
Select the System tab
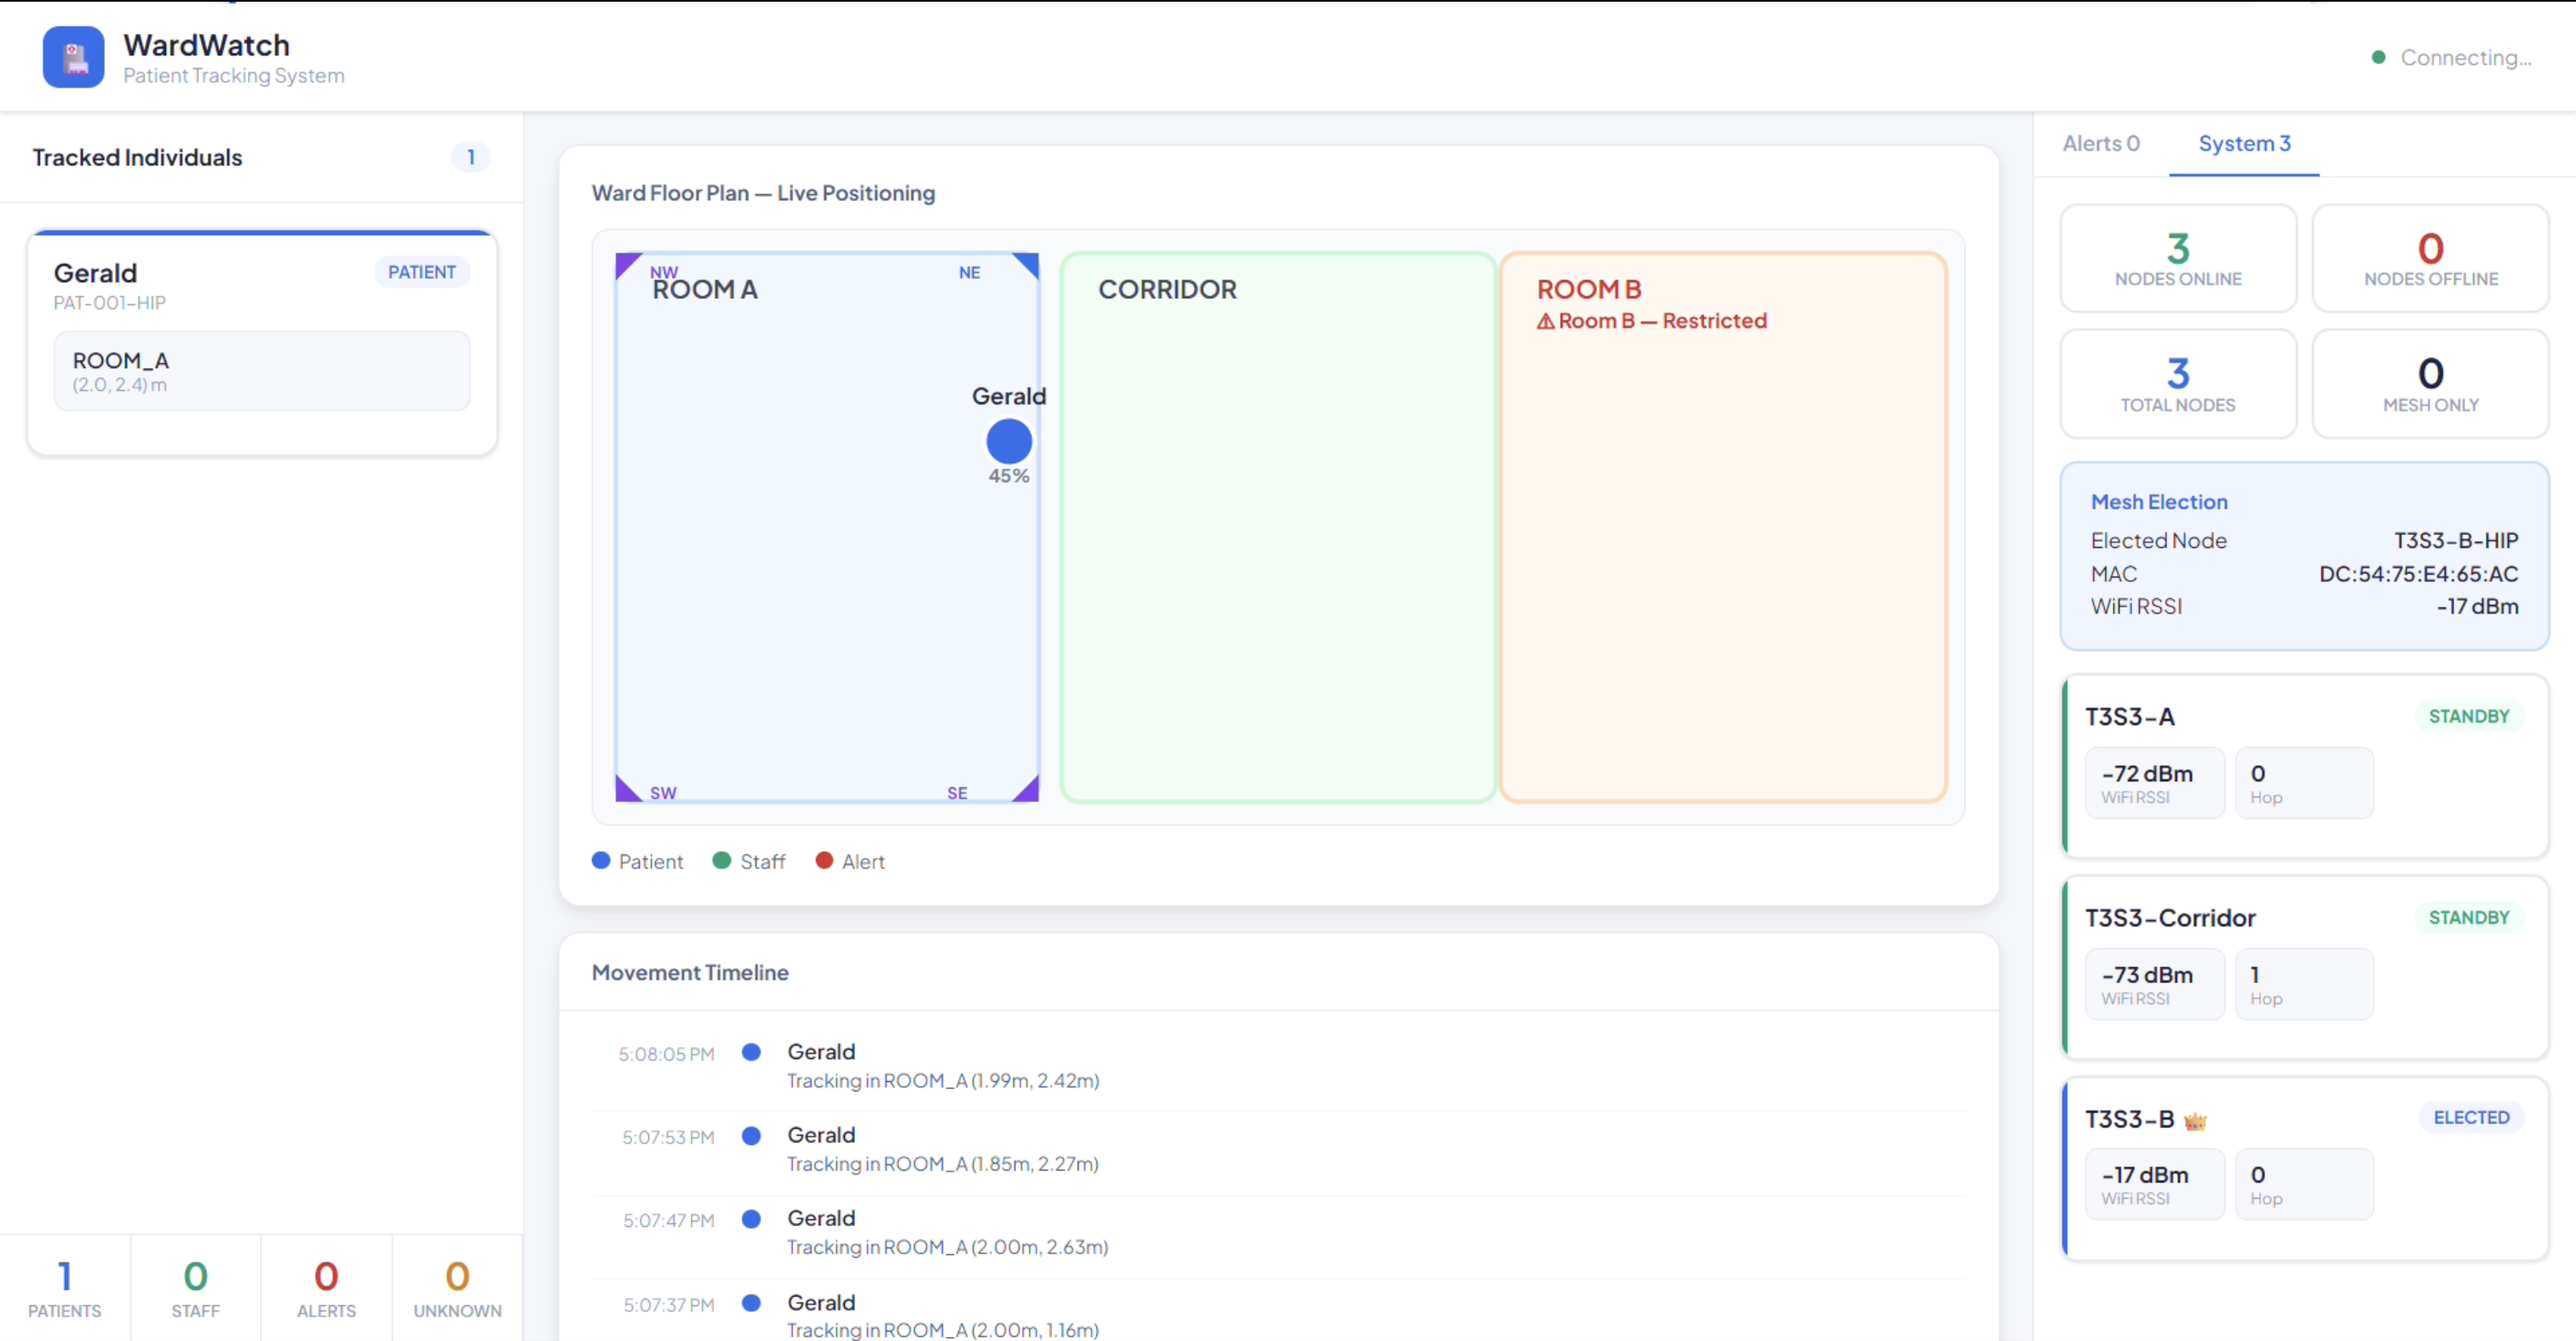(x=2243, y=143)
